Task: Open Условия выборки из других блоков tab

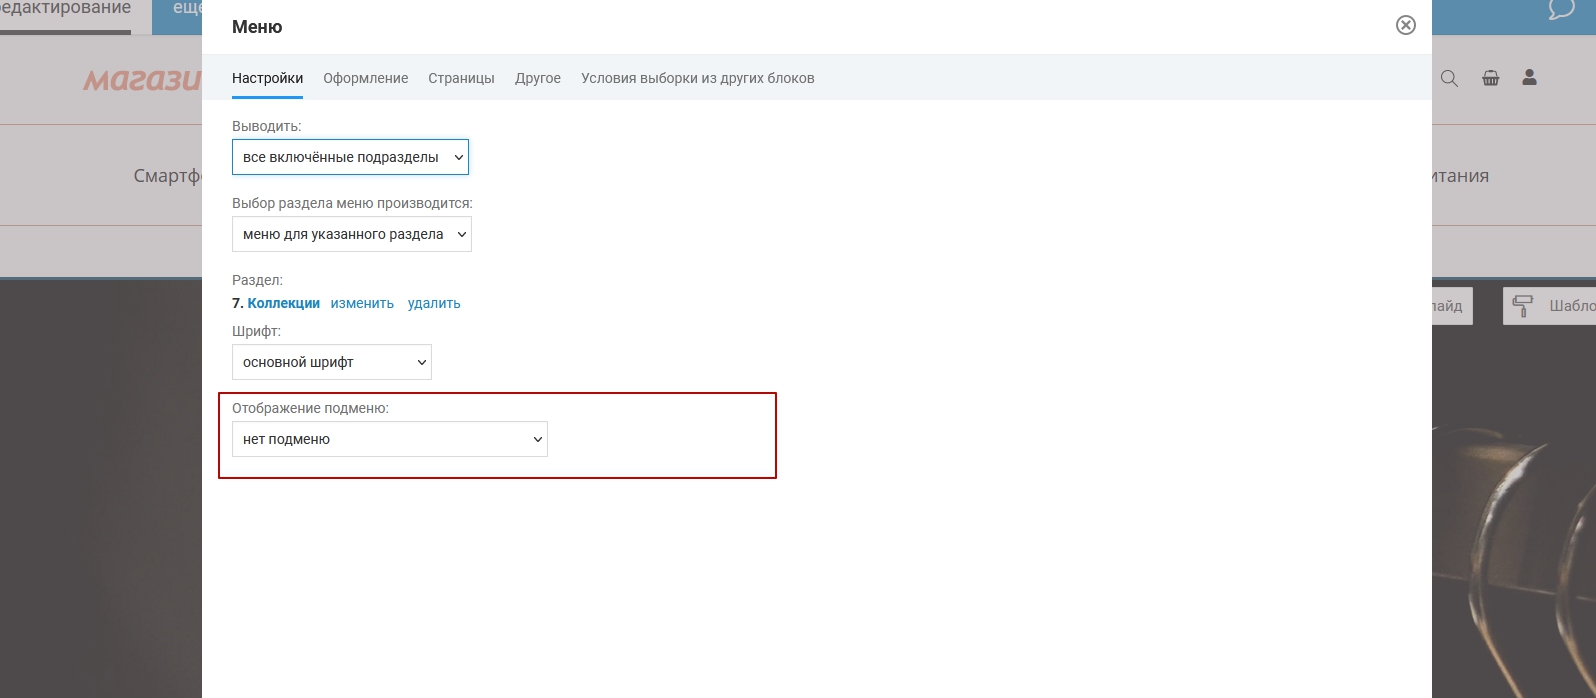Action: (x=697, y=78)
